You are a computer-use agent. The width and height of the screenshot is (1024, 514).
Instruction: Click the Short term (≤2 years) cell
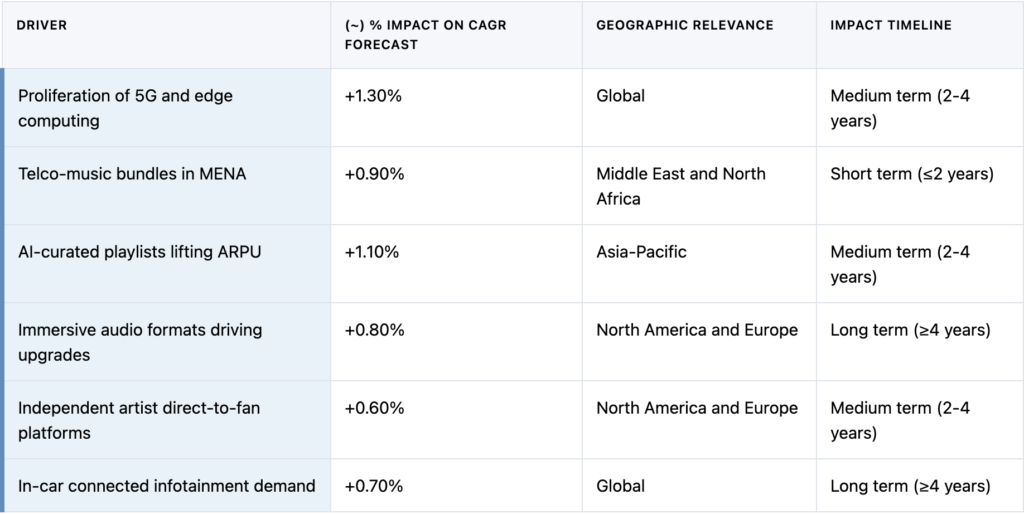[911, 174]
